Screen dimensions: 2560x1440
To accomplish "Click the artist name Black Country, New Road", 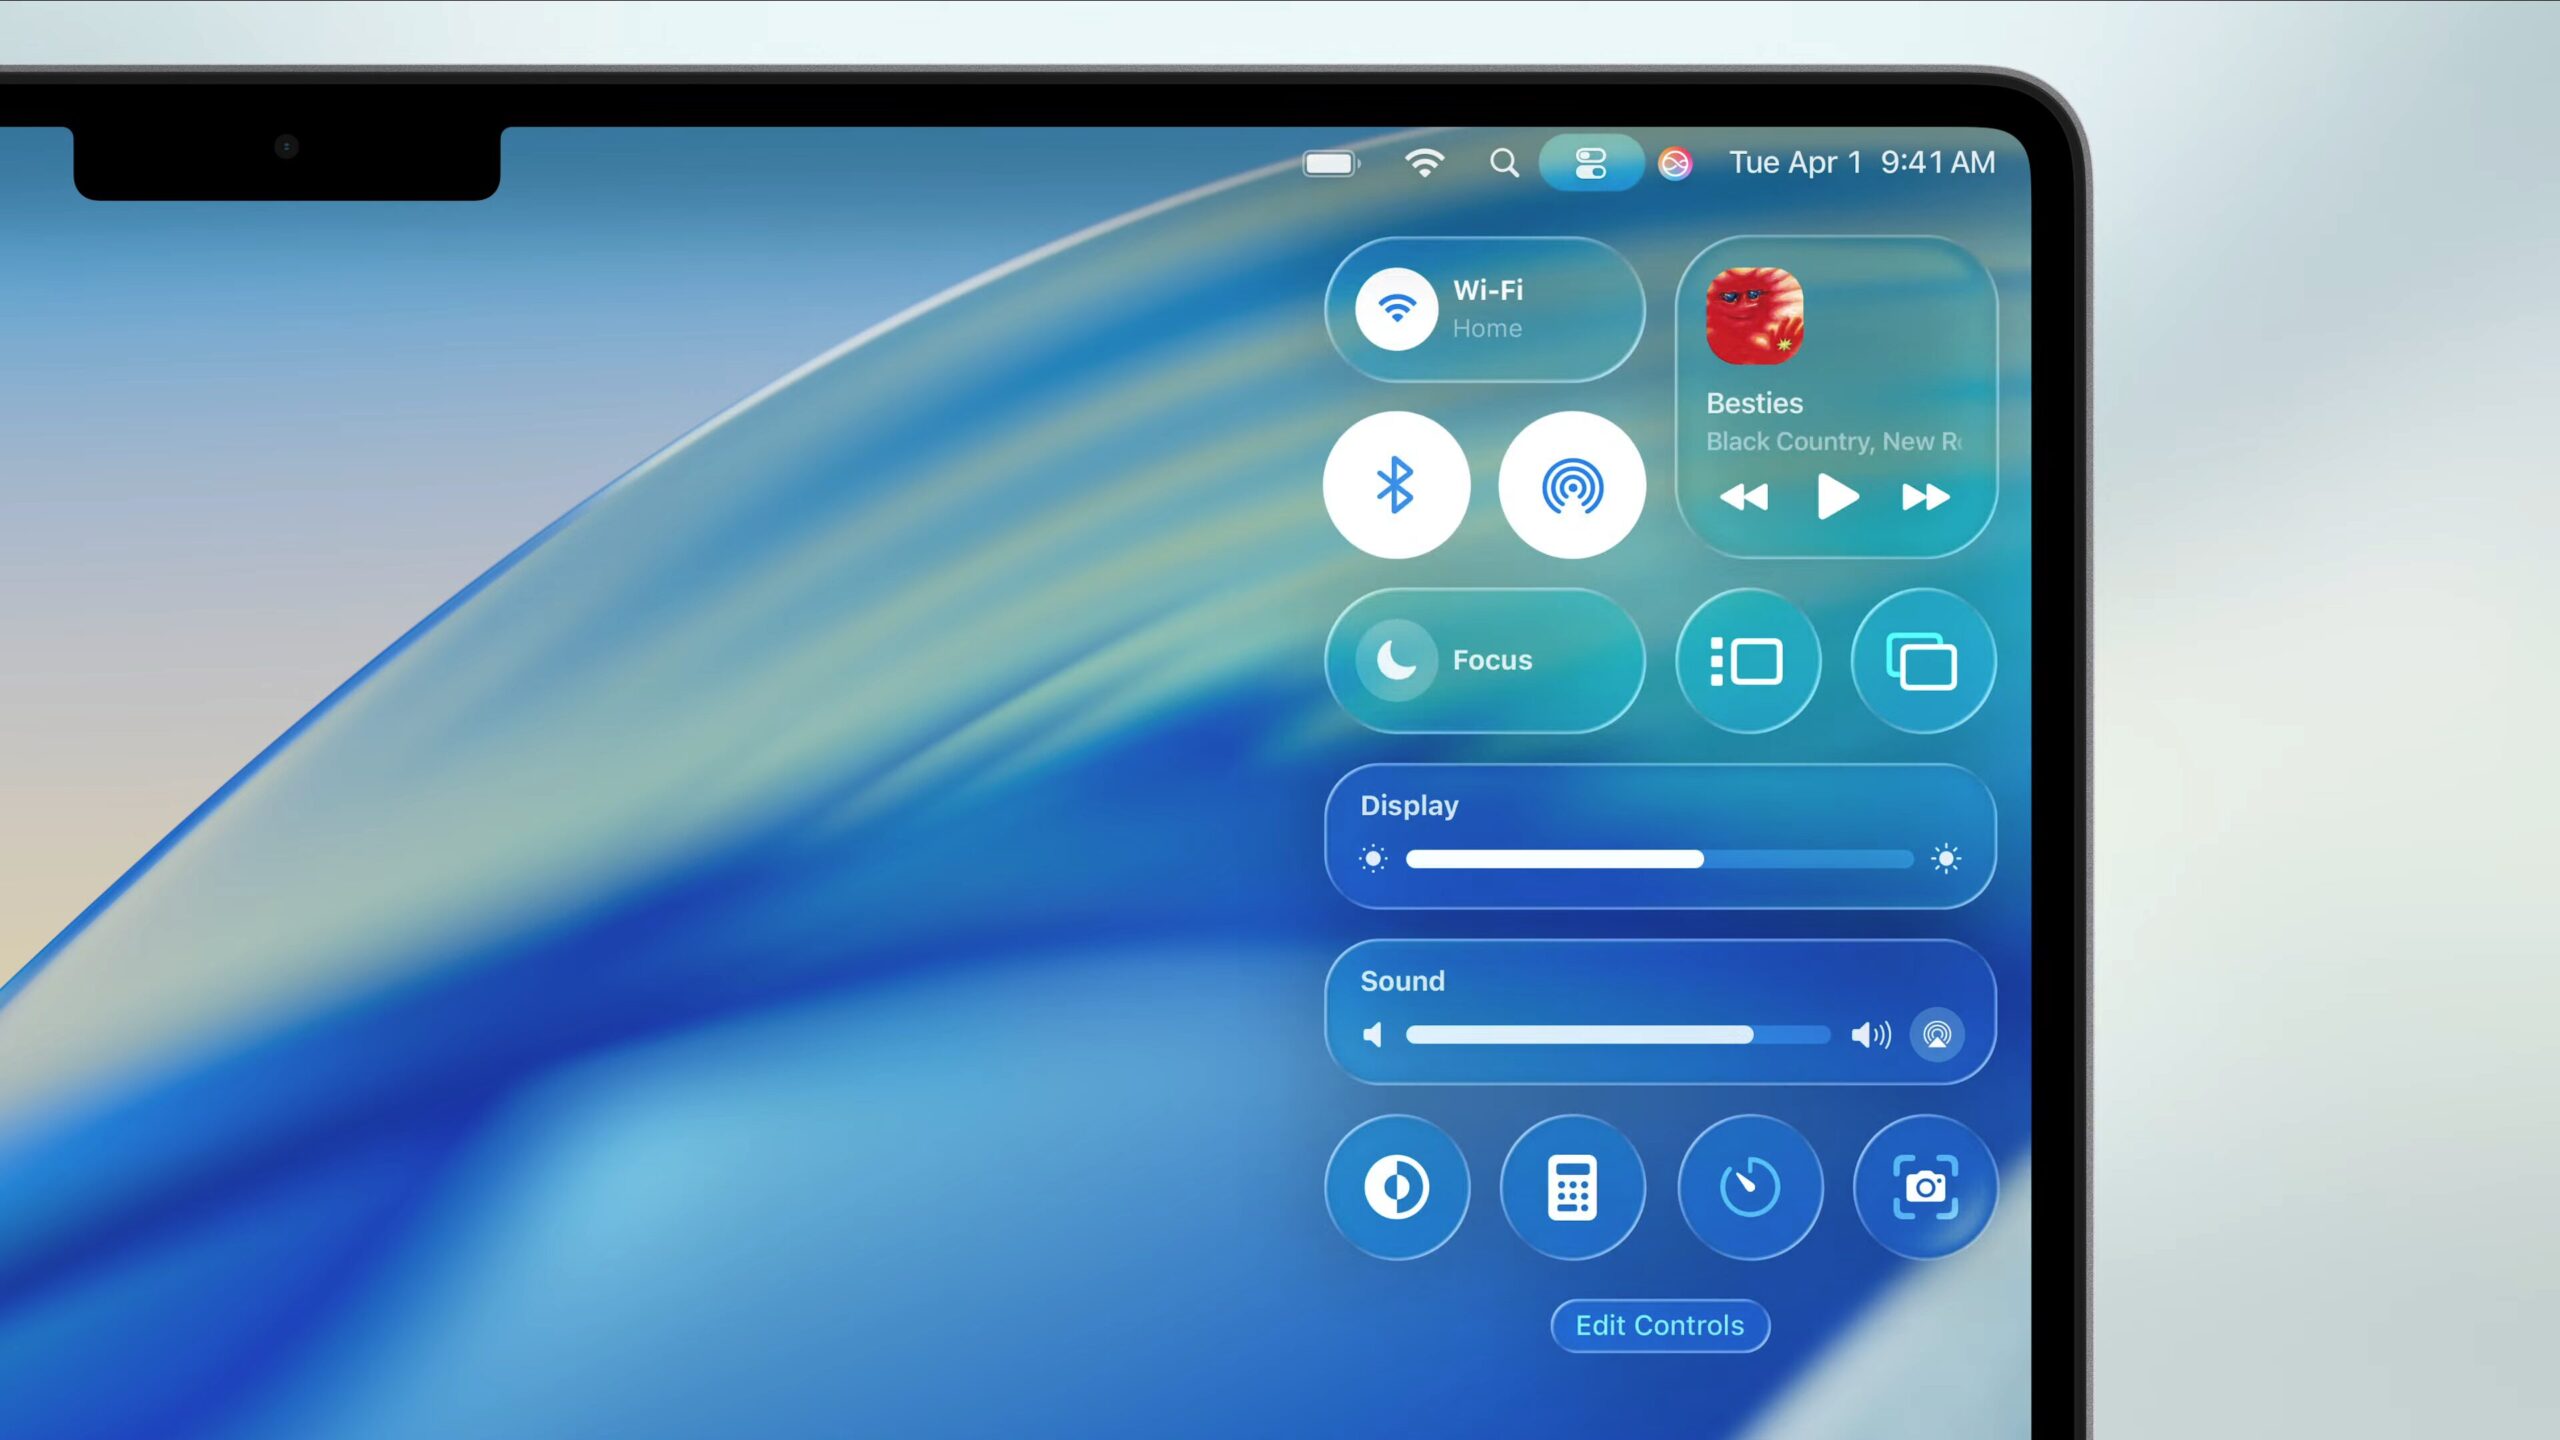I will [1833, 441].
